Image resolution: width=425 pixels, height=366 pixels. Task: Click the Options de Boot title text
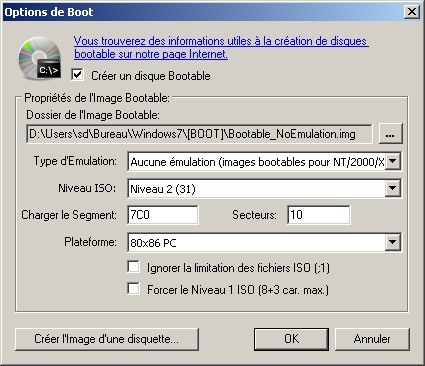(49, 12)
